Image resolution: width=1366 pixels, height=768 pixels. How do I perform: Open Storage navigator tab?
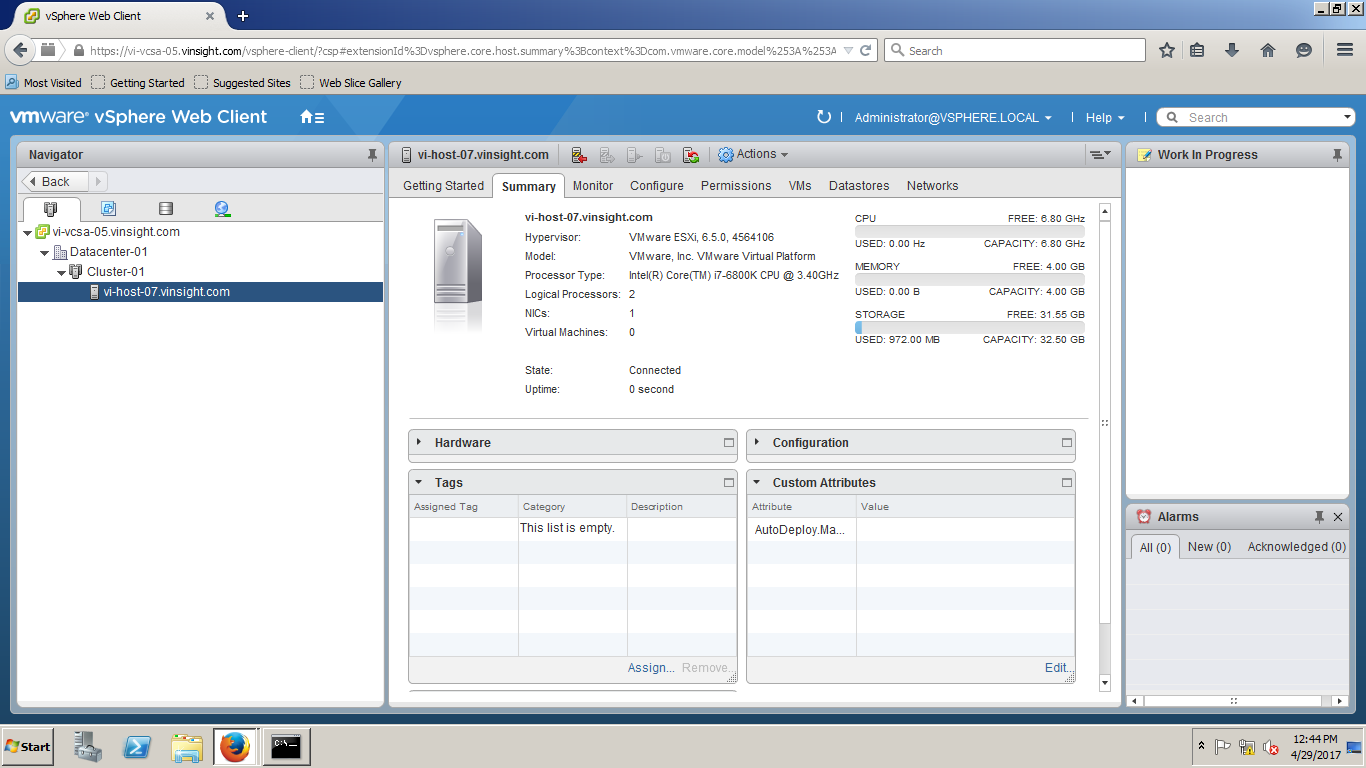tap(166, 209)
